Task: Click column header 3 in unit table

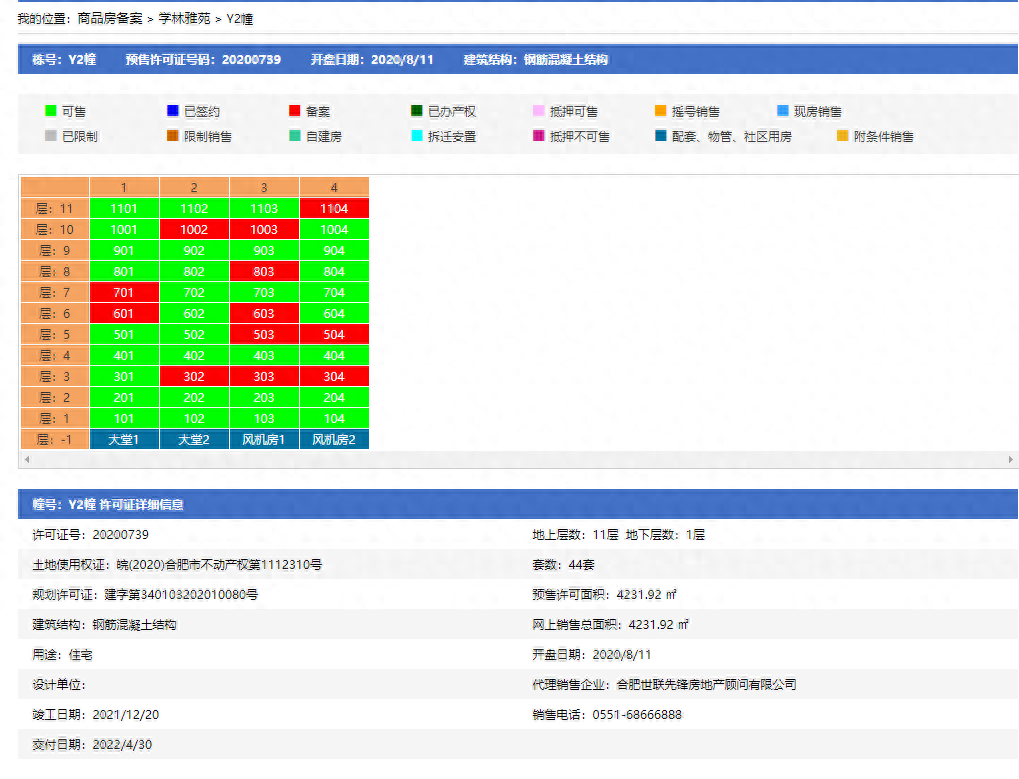Action: click(x=264, y=187)
